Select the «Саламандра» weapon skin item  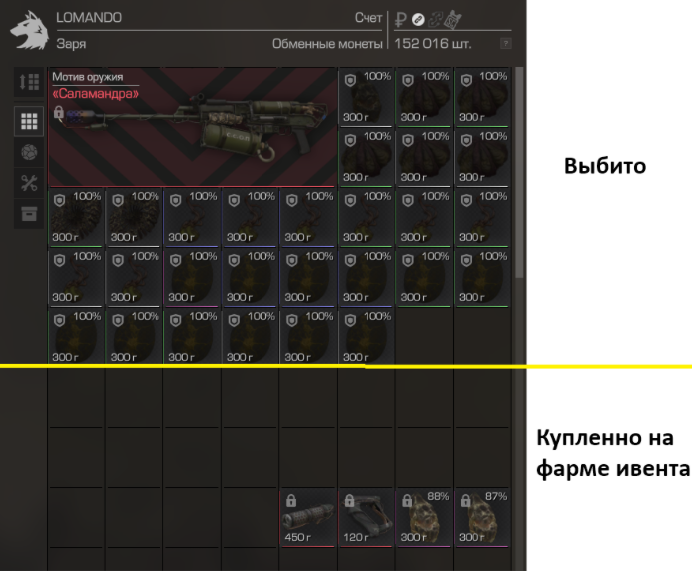192,127
